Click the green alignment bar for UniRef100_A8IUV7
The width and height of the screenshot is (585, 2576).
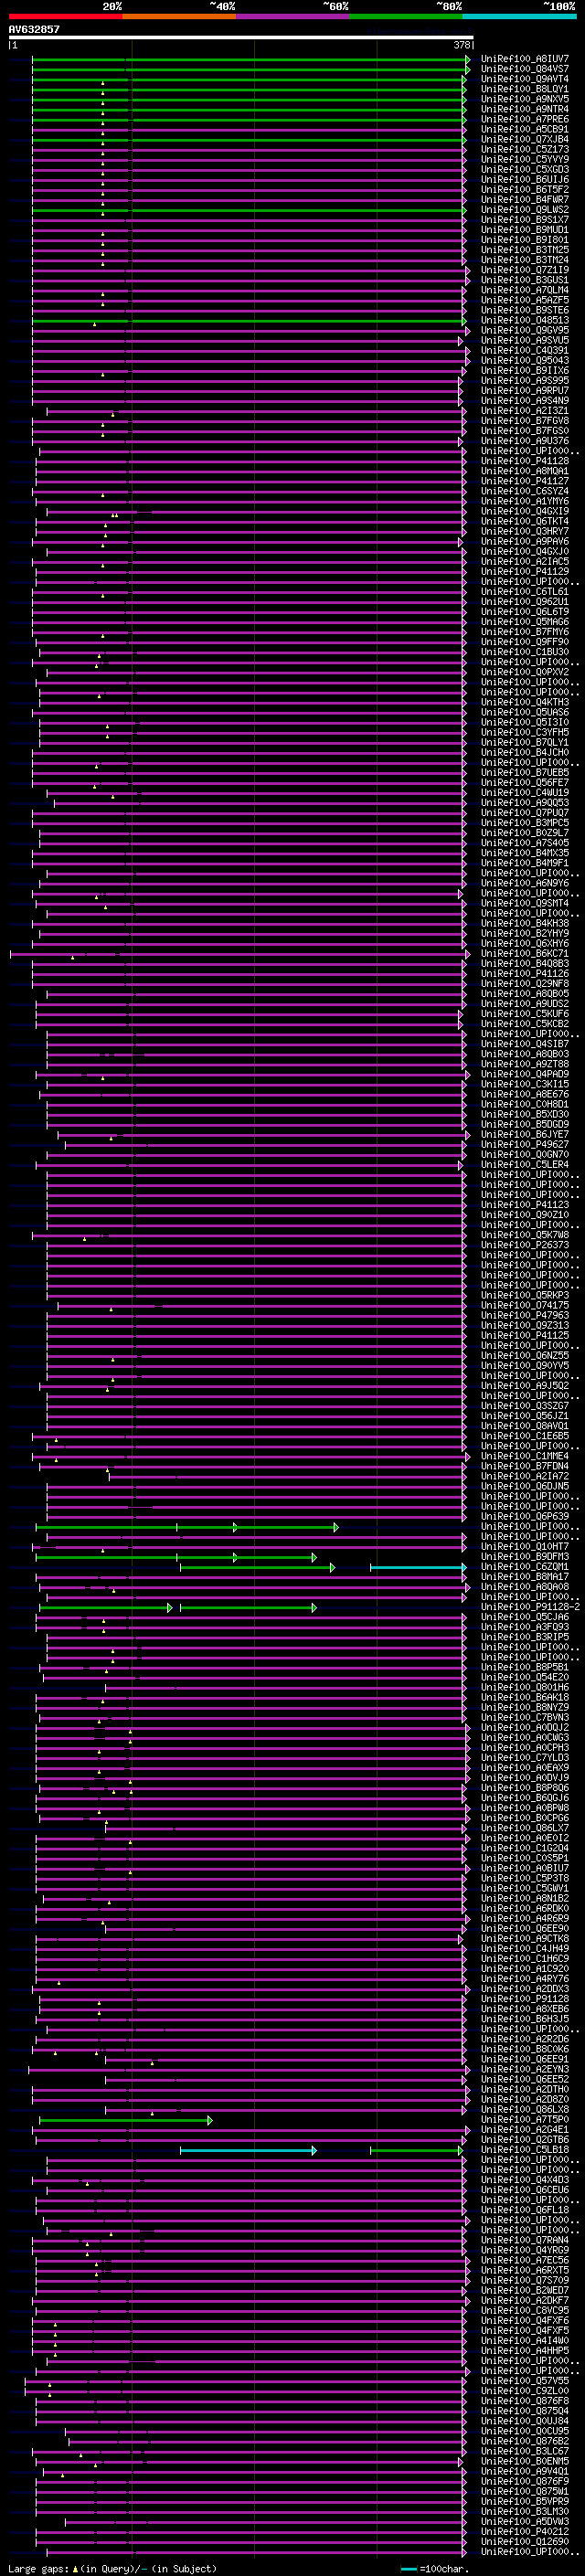[x=250, y=60]
